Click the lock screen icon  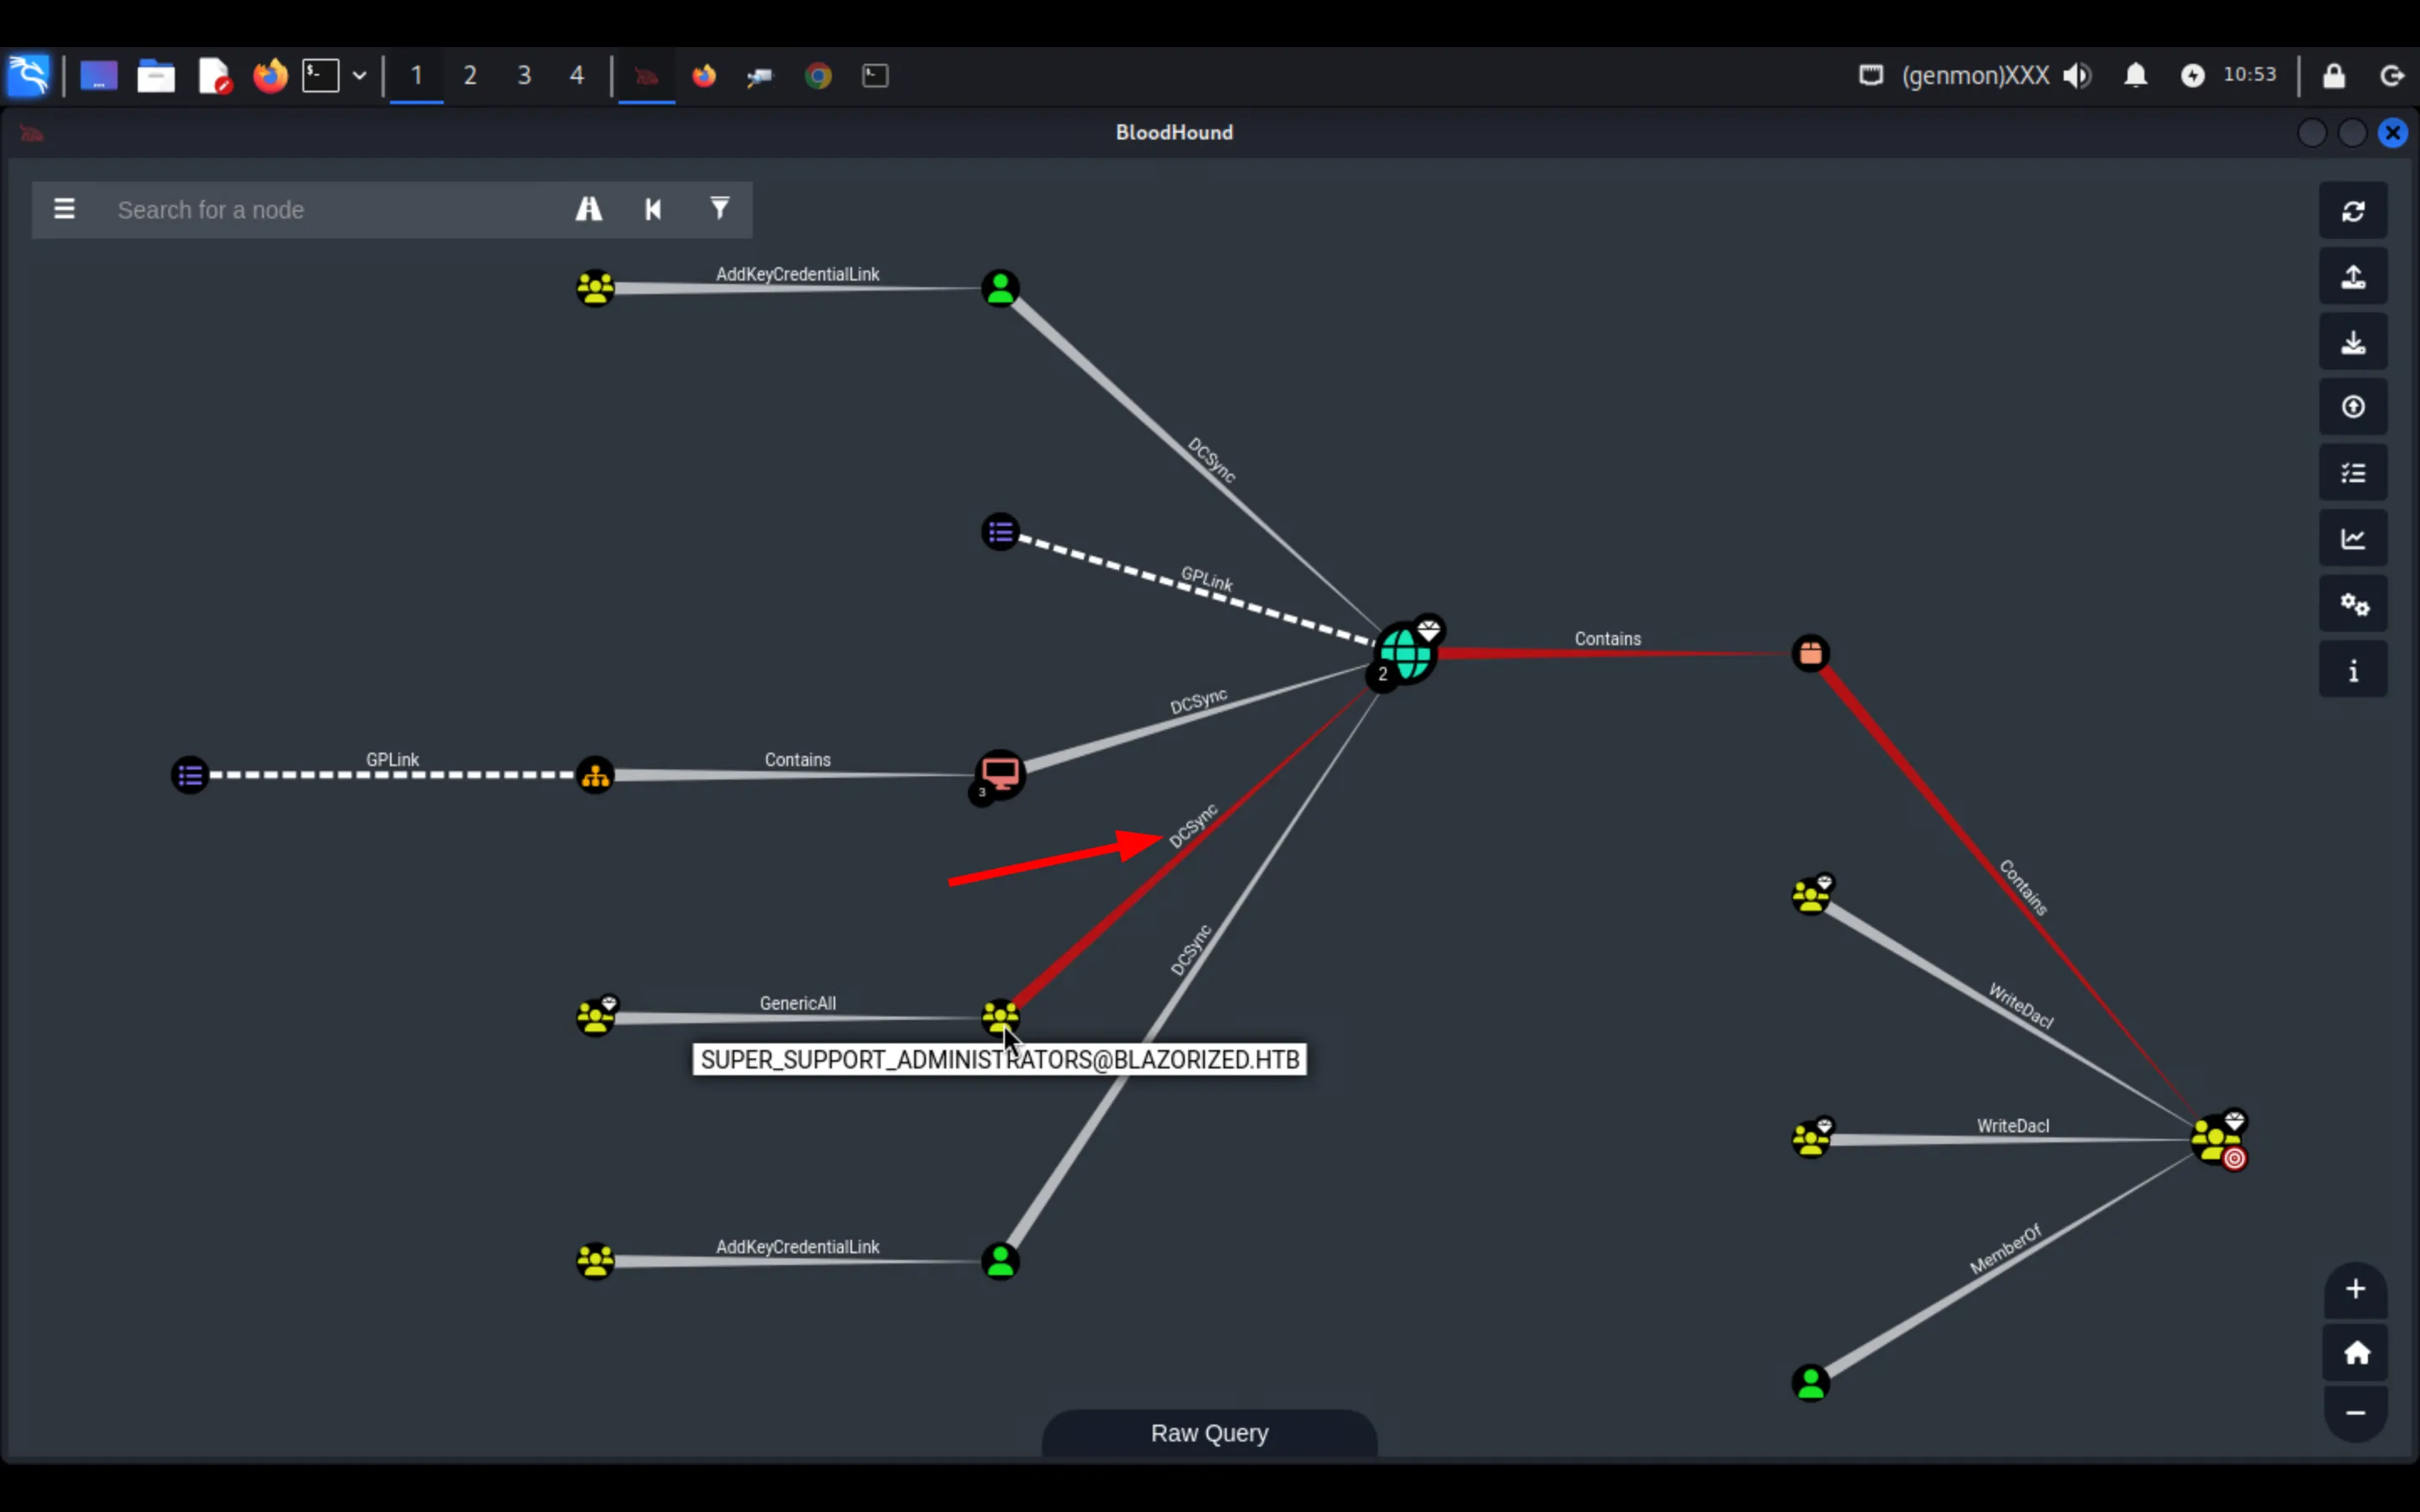[2333, 76]
